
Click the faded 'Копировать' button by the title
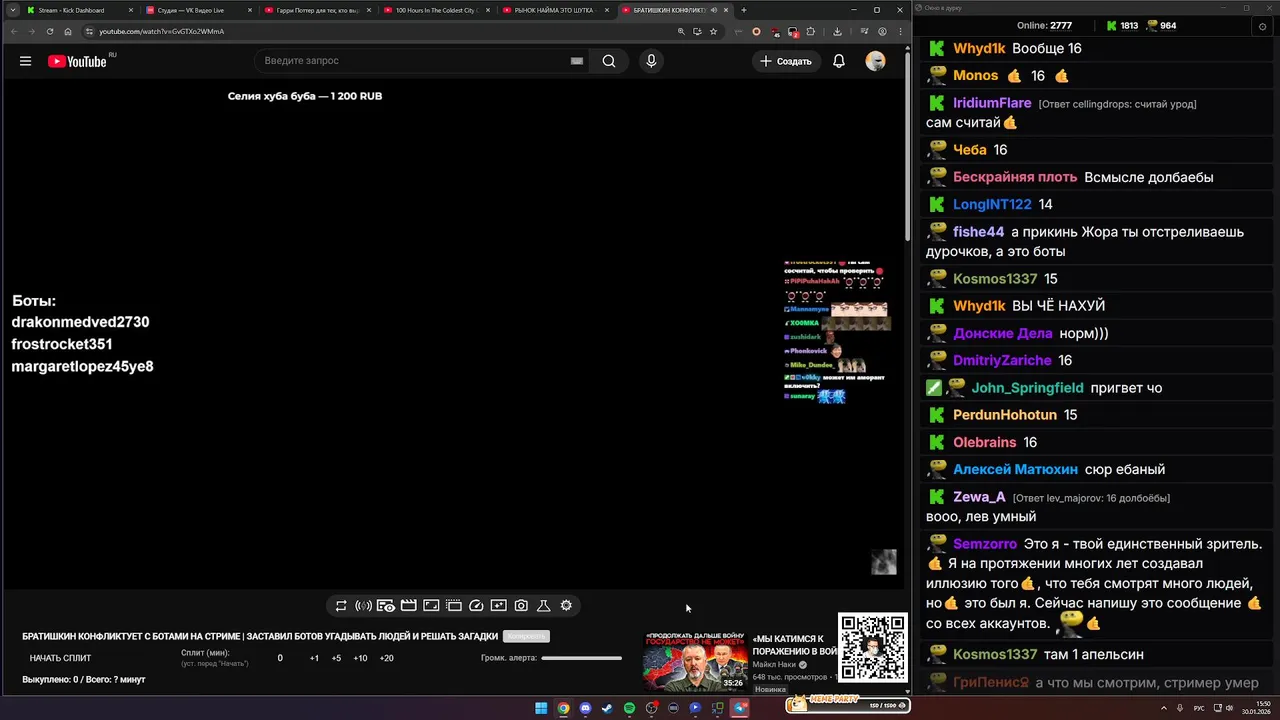(x=526, y=636)
